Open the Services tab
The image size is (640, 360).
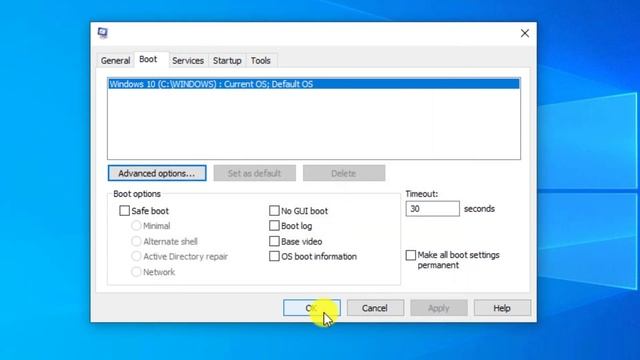(188, 60)
